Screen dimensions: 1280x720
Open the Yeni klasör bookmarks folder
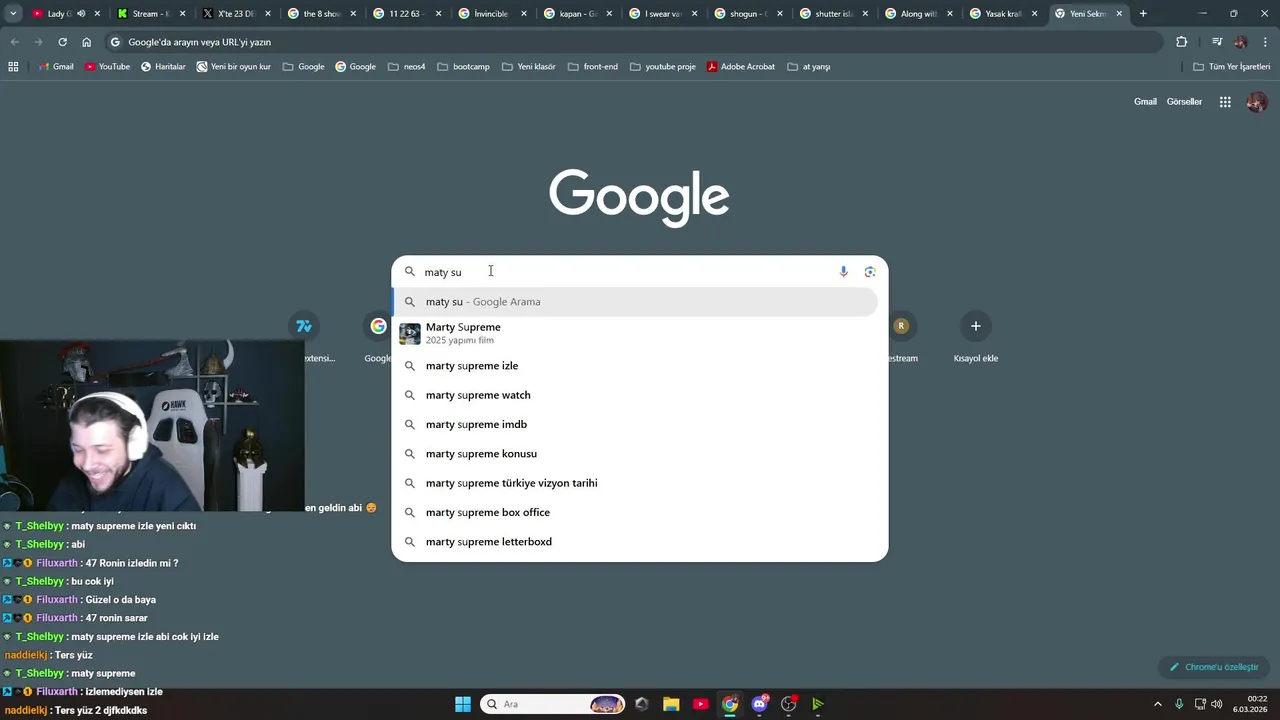point(528,67)
